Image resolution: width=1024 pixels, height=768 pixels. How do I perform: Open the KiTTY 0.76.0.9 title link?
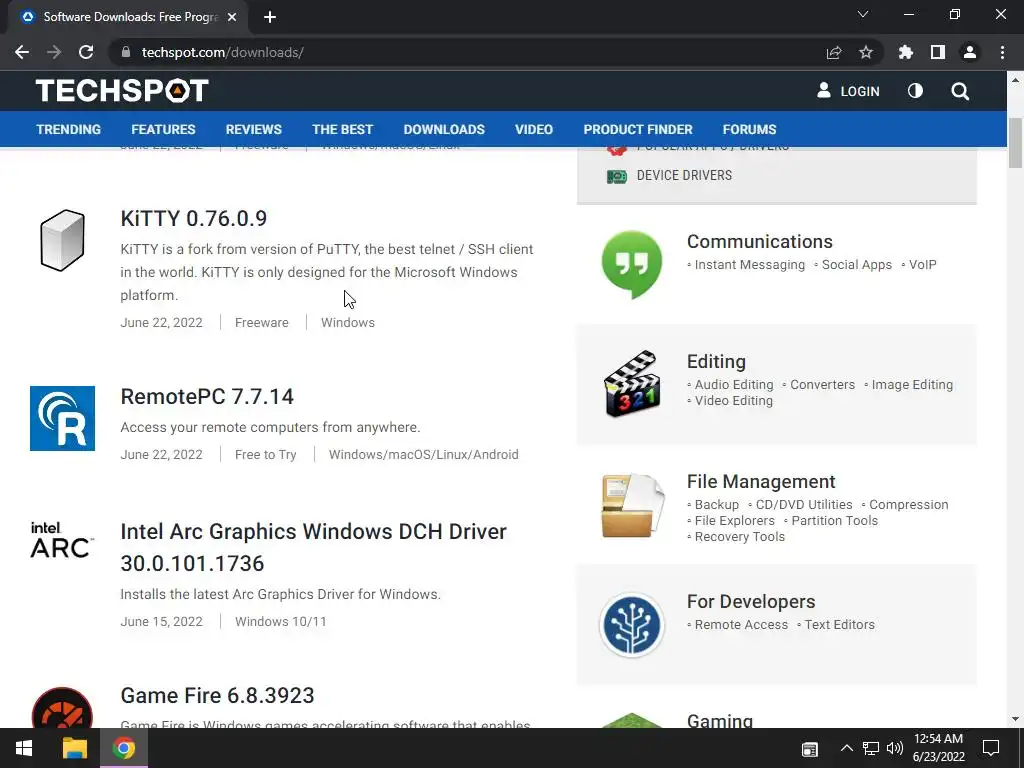pos(193,218)
